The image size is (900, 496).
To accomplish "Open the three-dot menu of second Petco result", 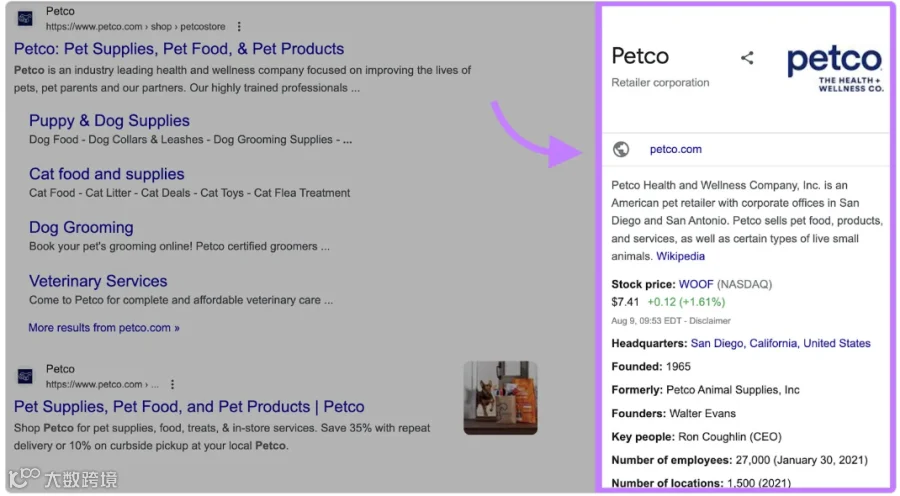I will (x=172, y=384).
